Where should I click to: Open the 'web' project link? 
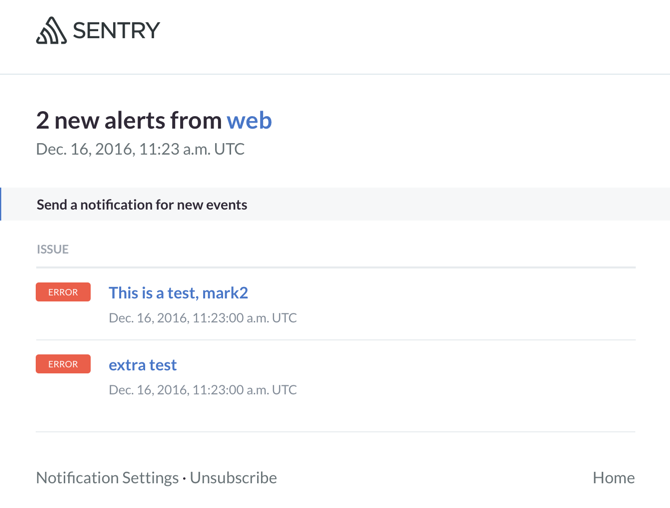click(x=249, y=120)
